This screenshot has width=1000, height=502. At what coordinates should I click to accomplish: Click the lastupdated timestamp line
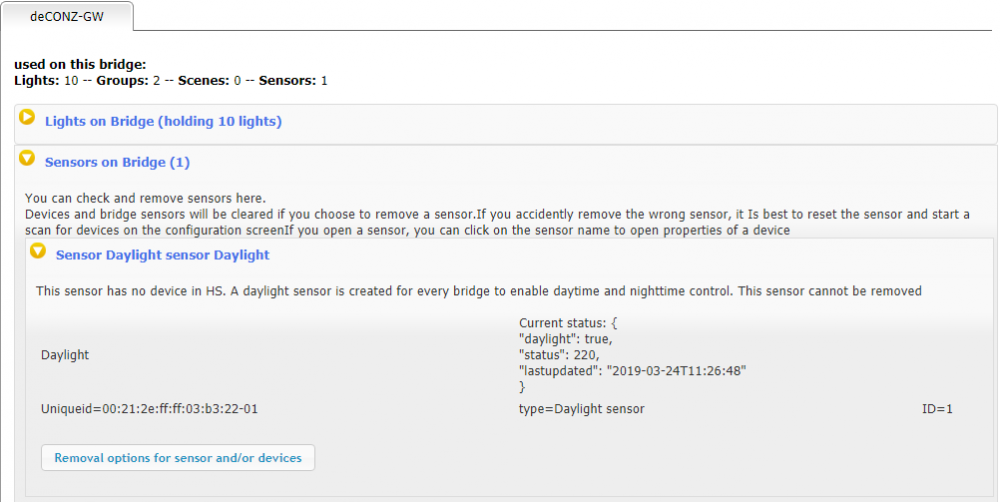(633, 371)
